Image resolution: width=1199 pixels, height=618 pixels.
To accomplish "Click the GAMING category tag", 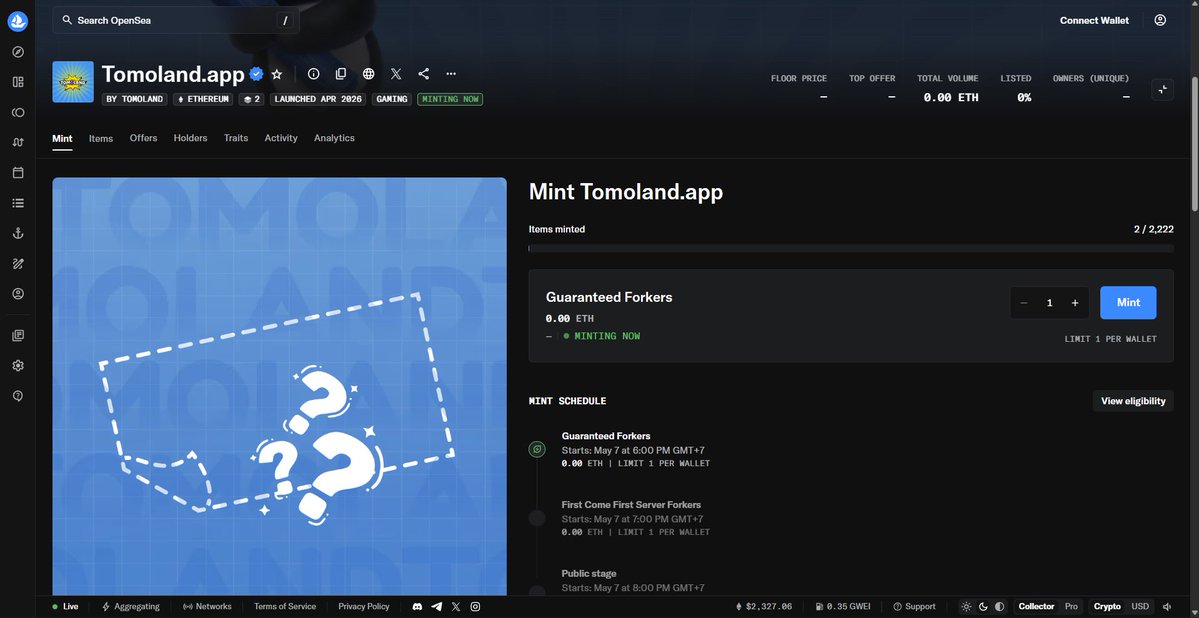I will (x=392, y=99).
